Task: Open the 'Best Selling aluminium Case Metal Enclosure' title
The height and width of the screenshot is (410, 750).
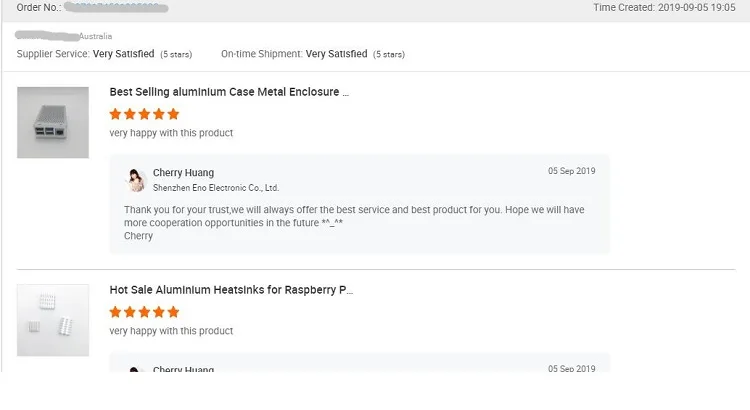Action: [229, 92]
